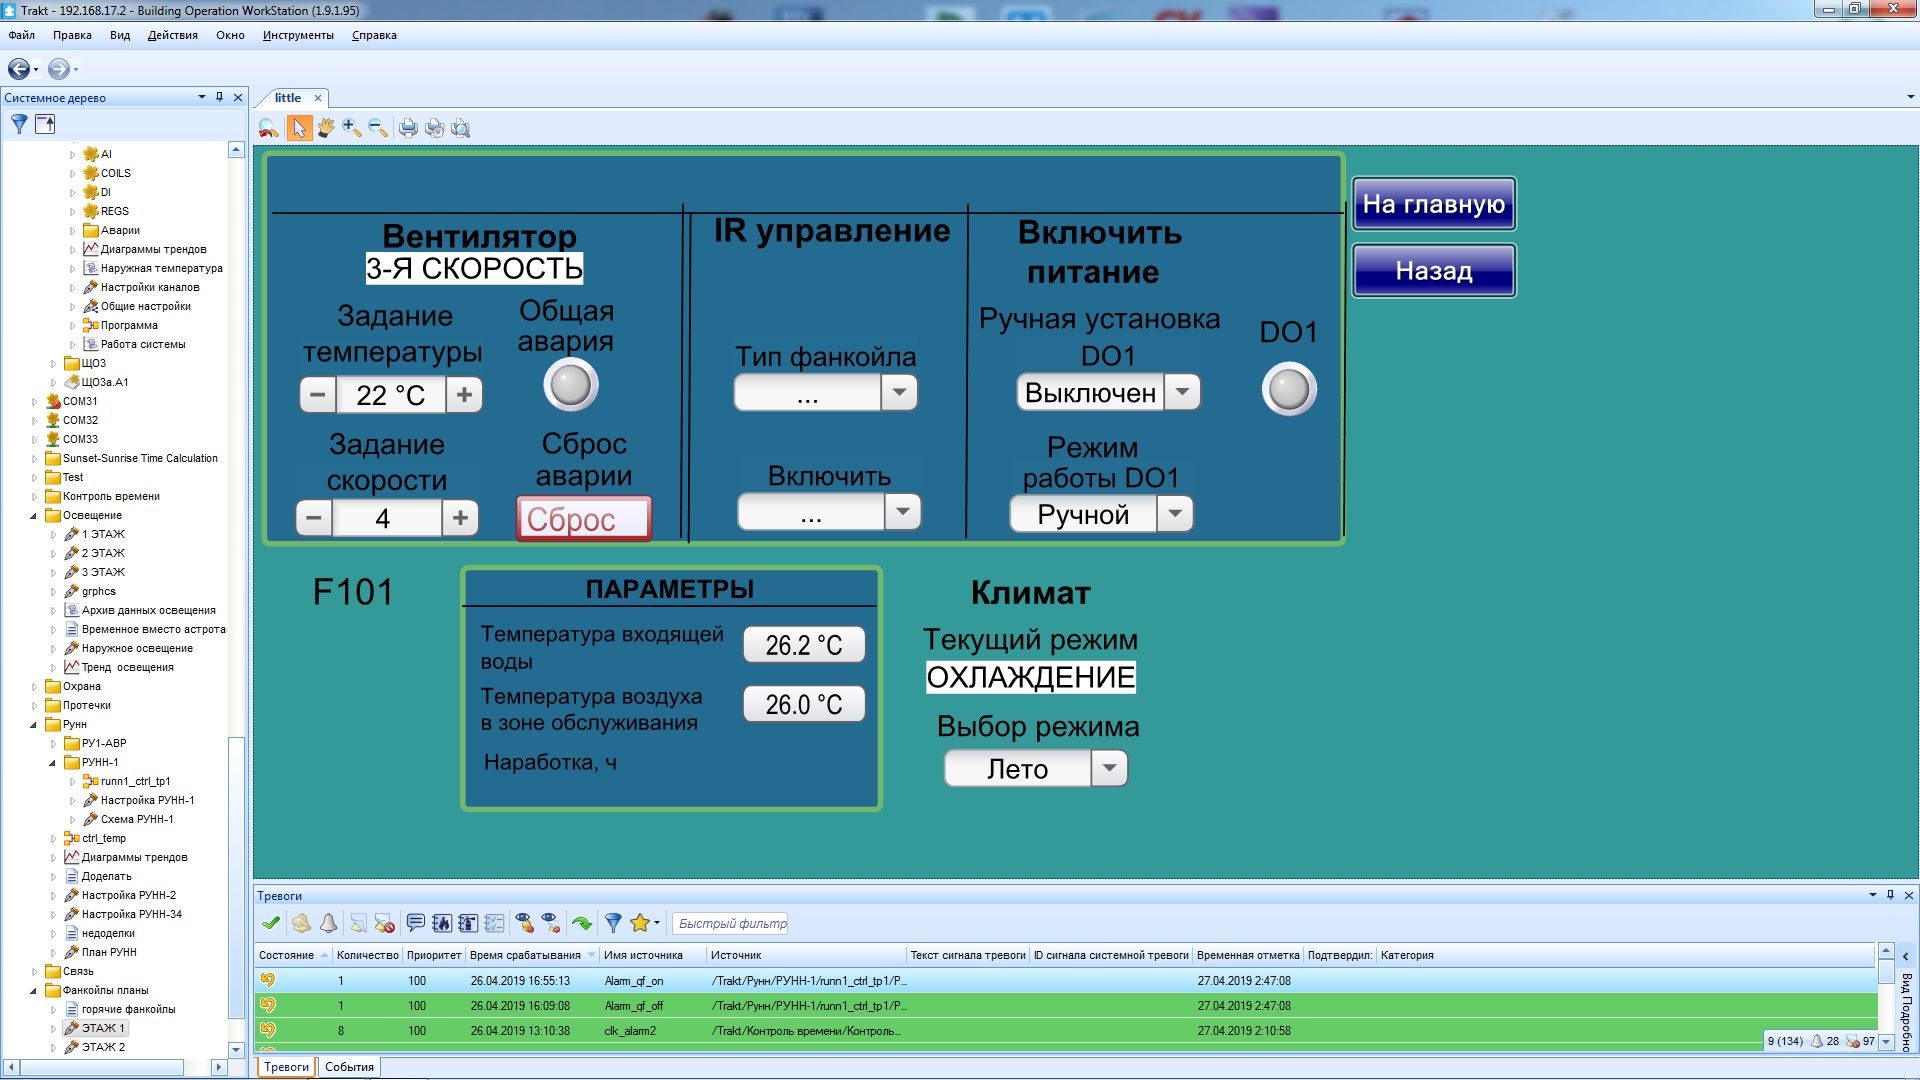Switch to the События tab
This screenshot has width=1920, height=1080.
click(349, 1067)
